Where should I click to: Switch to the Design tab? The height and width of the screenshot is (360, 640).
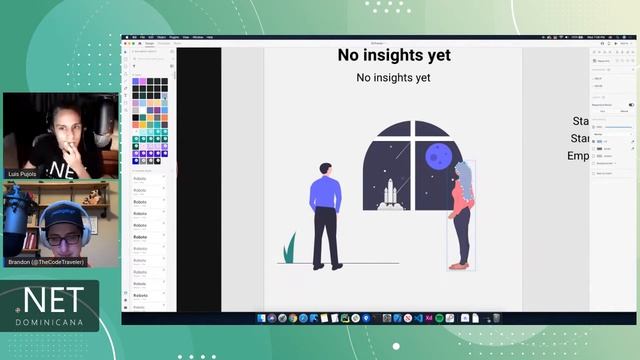[x=150, y=43]
